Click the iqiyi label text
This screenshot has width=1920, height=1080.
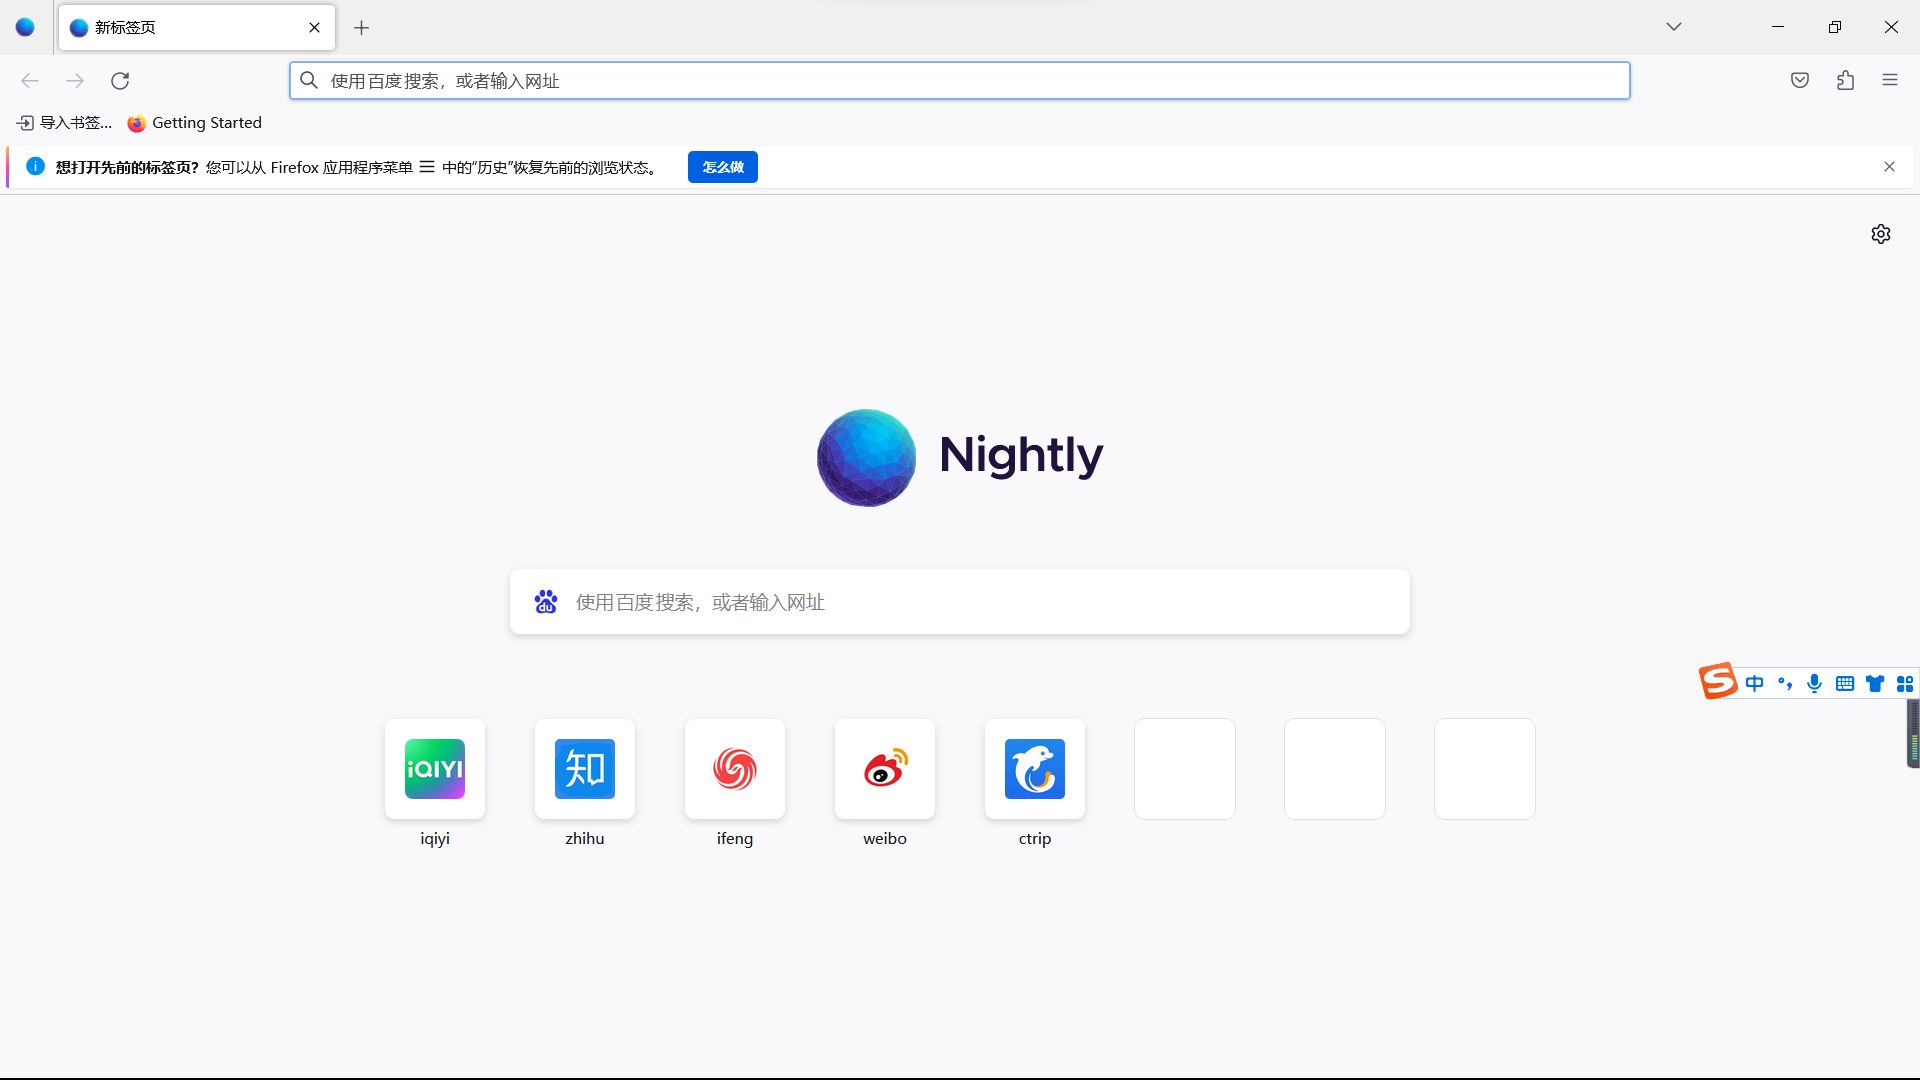pos(435,839)
